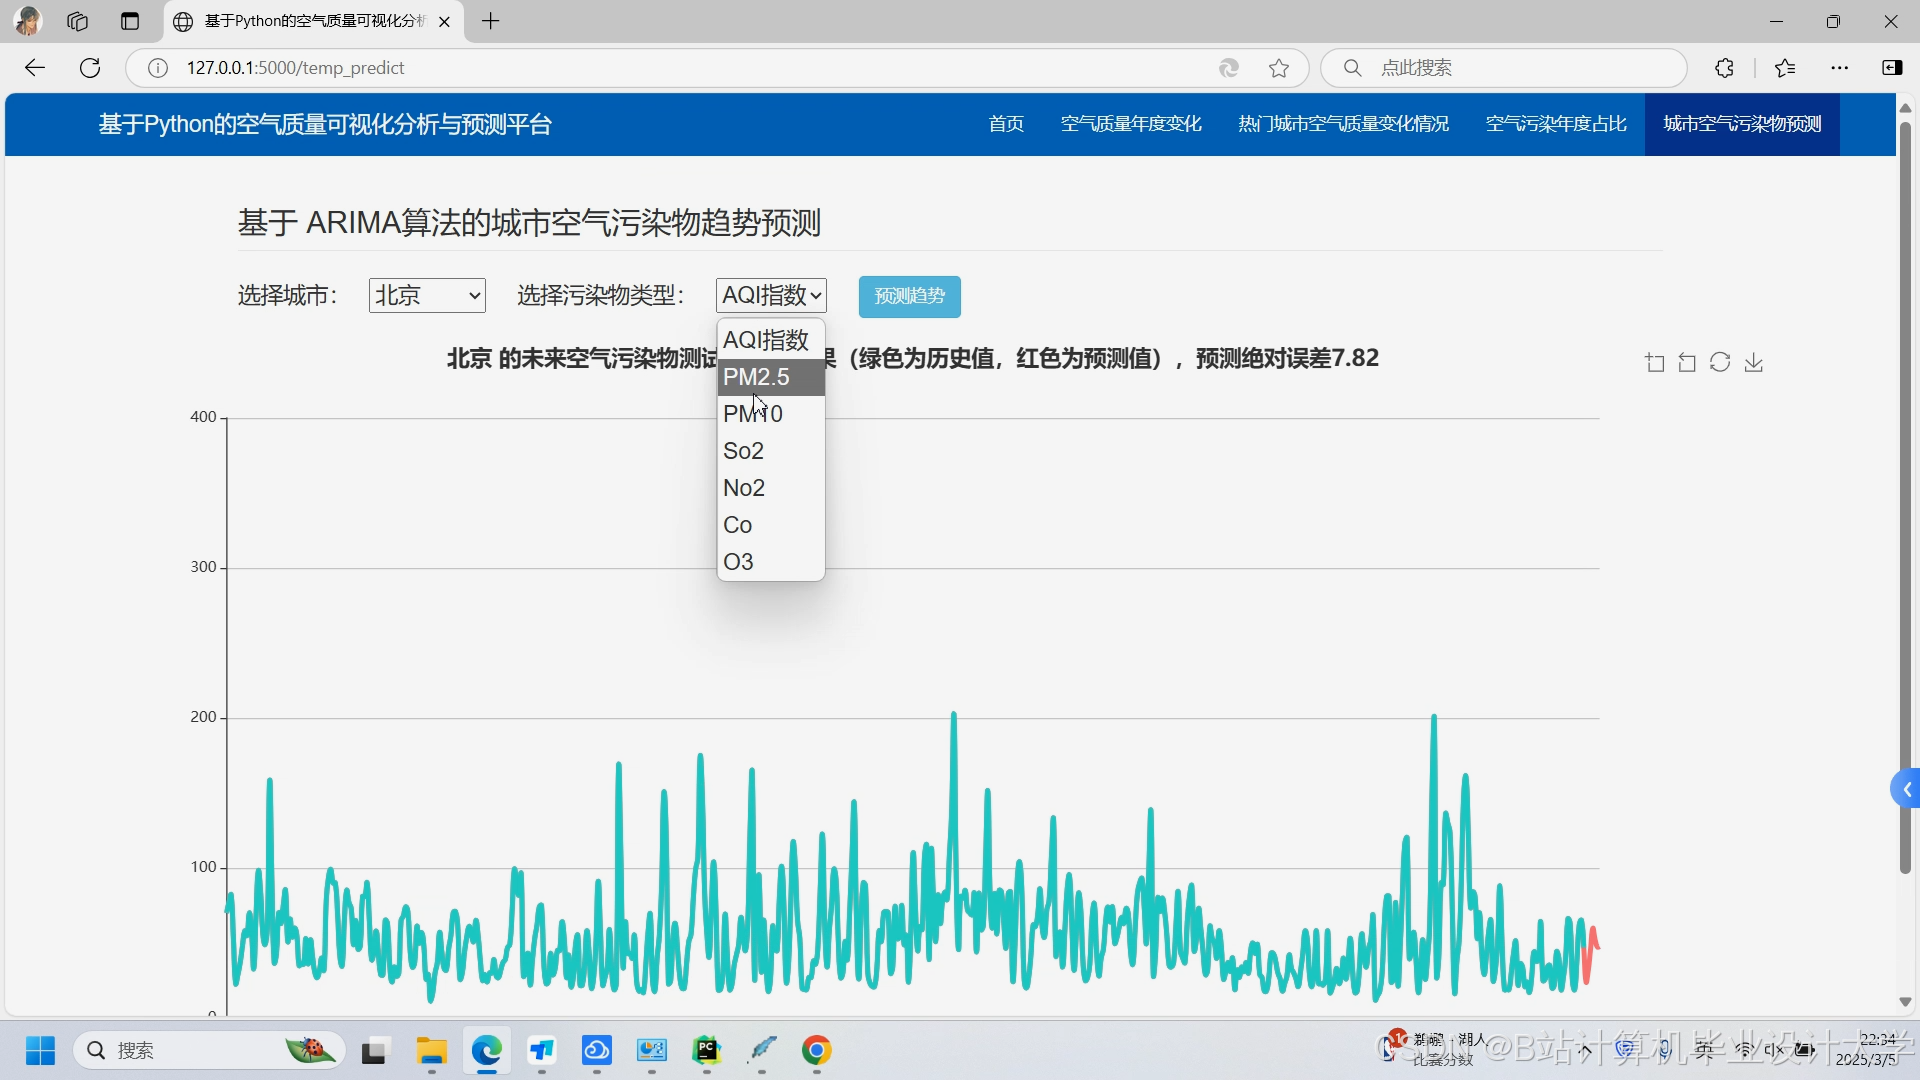Expand the blue sidebar arrow at the right edge

1906,790
